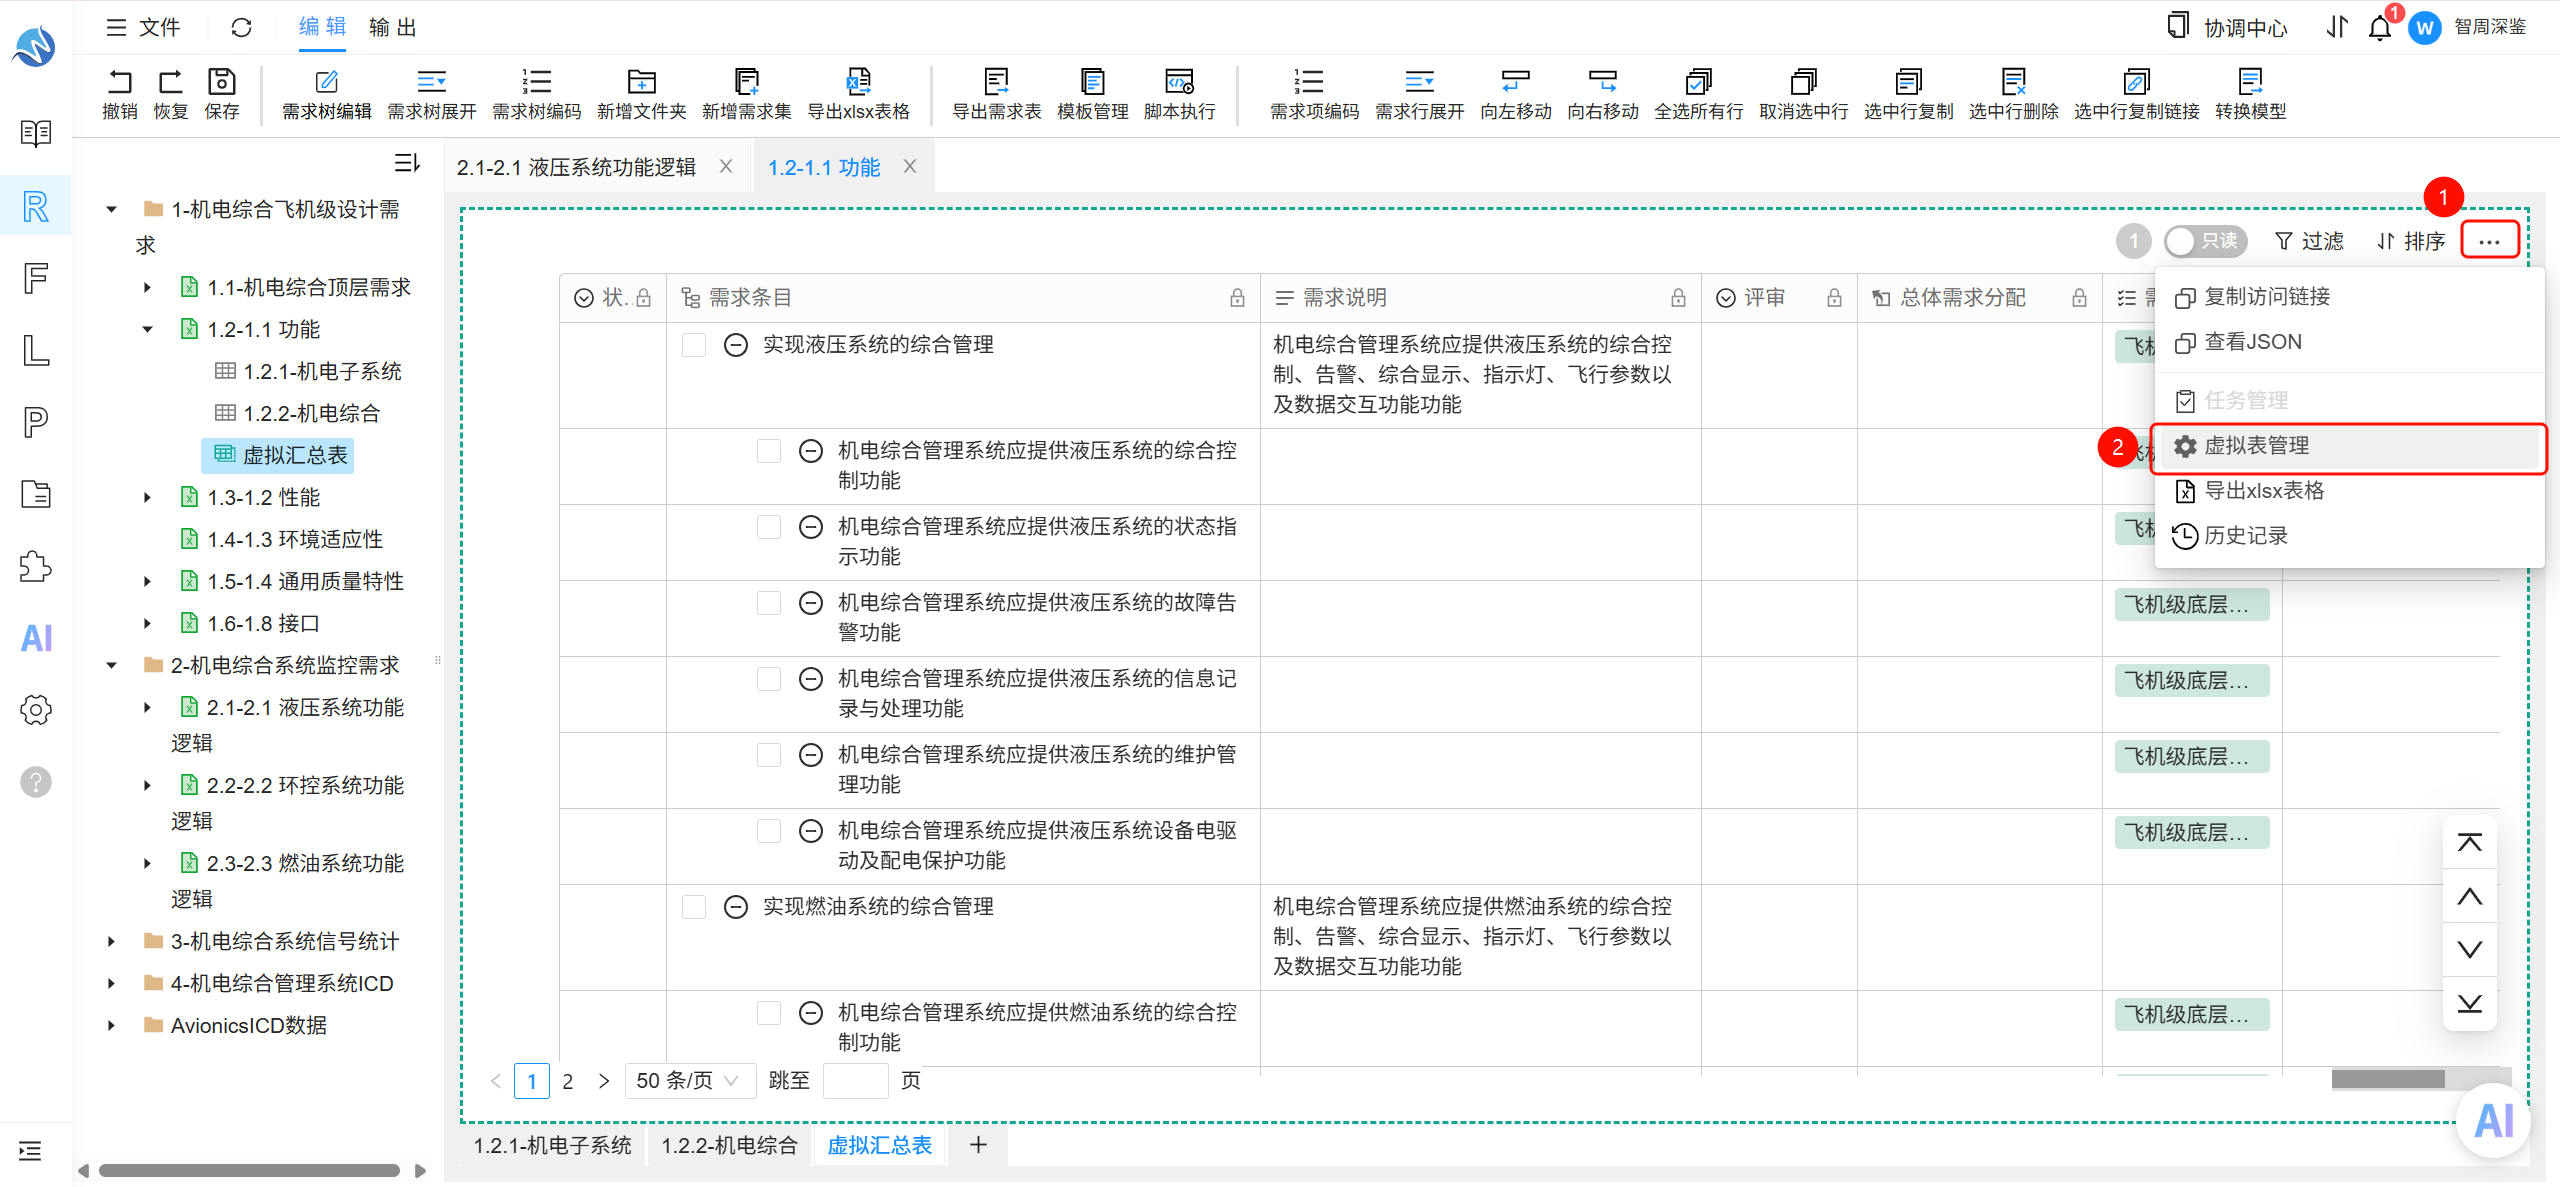Click the 排序 sort button

coord(2411,241)
